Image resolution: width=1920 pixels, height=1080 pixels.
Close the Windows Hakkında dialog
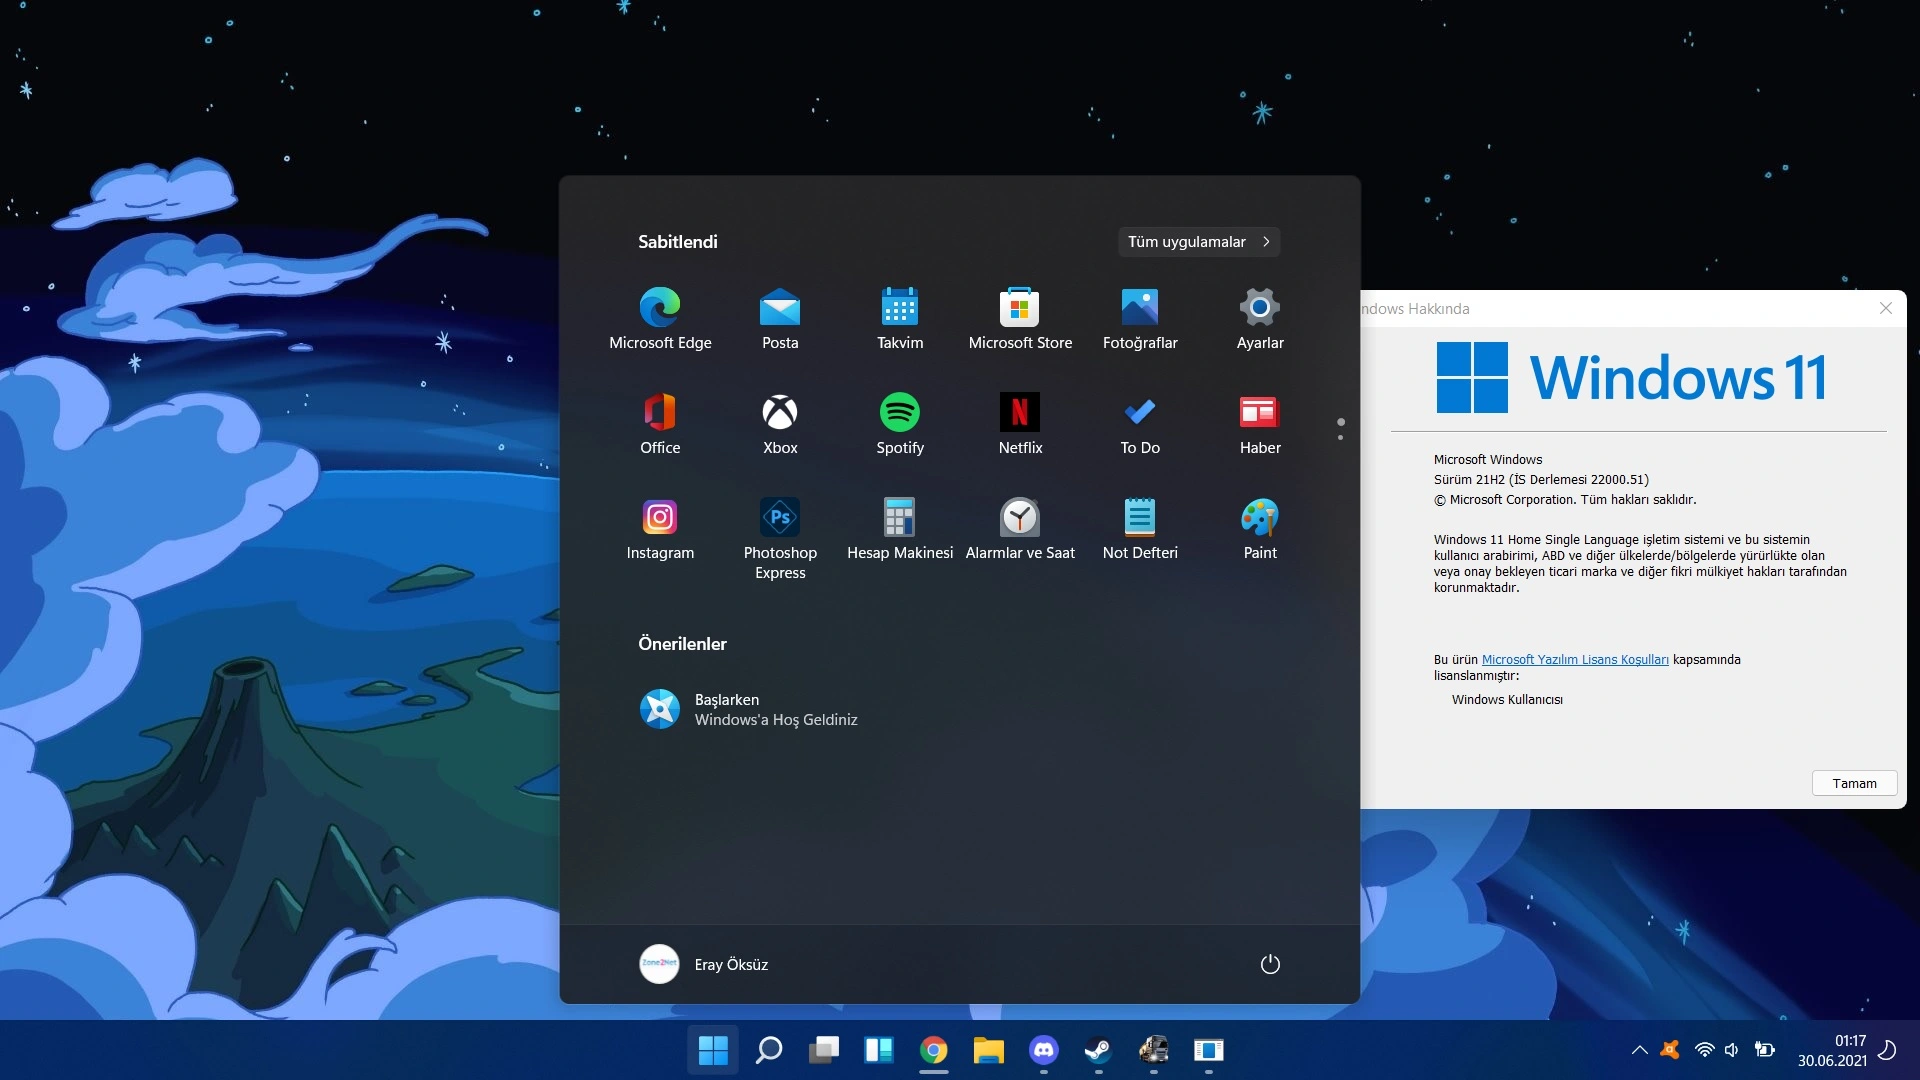point(1886,308)
